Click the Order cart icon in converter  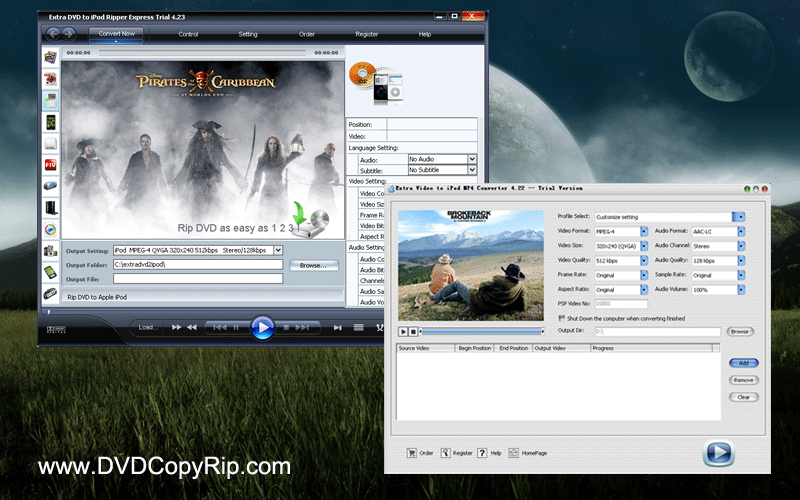coord(412,453)
